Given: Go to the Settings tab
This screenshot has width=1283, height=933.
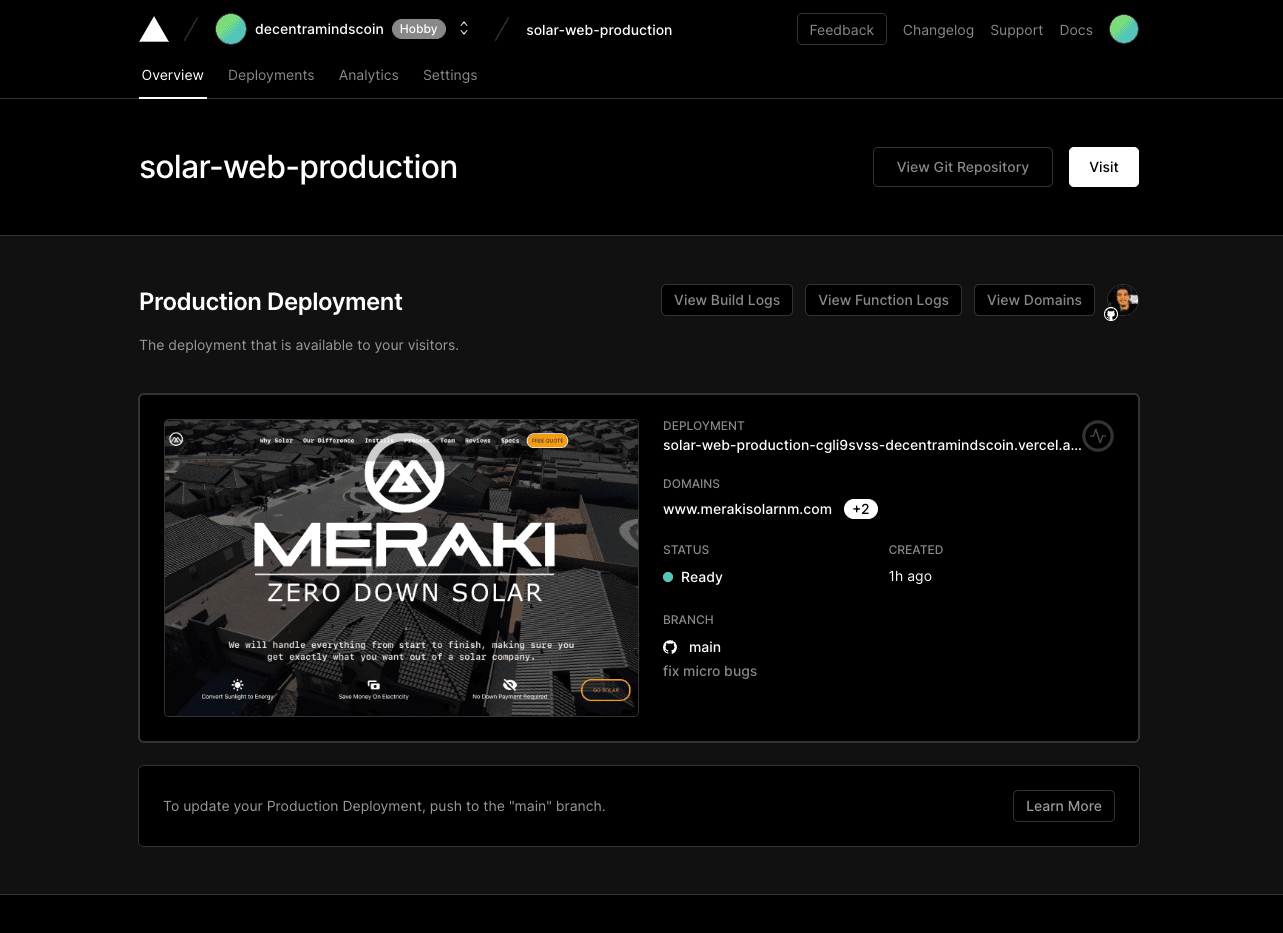Looking at the screenshot, I should (x=450, y=75).
